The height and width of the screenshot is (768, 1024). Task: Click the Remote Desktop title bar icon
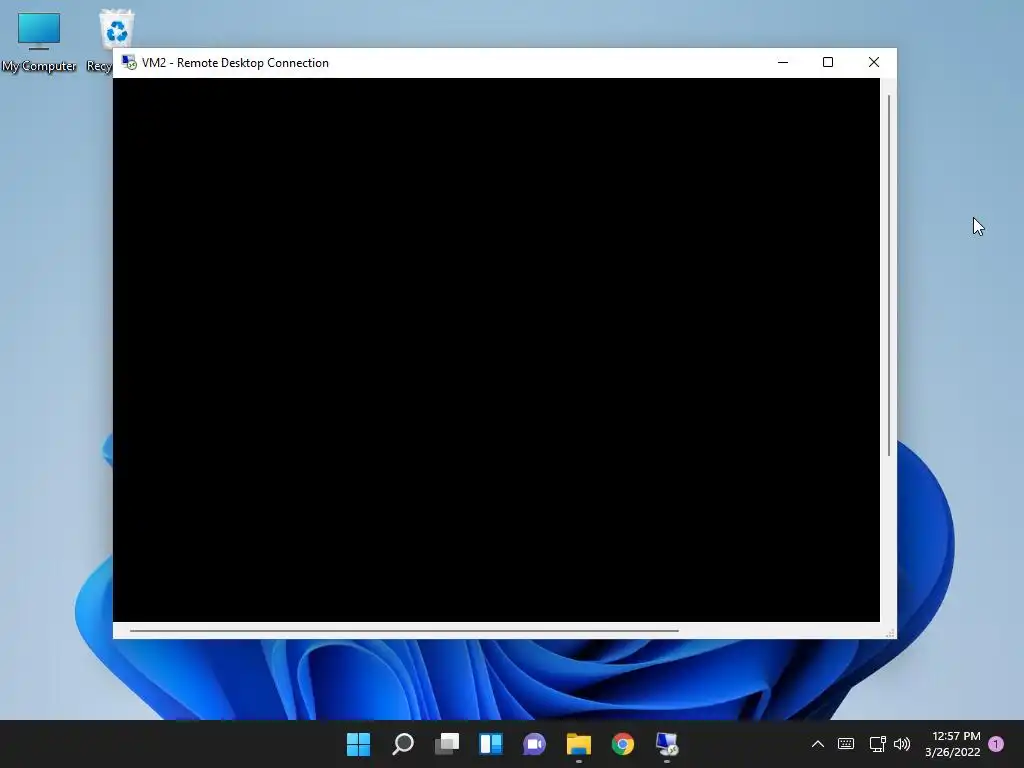pyautogui.click(x=129, y=63)
